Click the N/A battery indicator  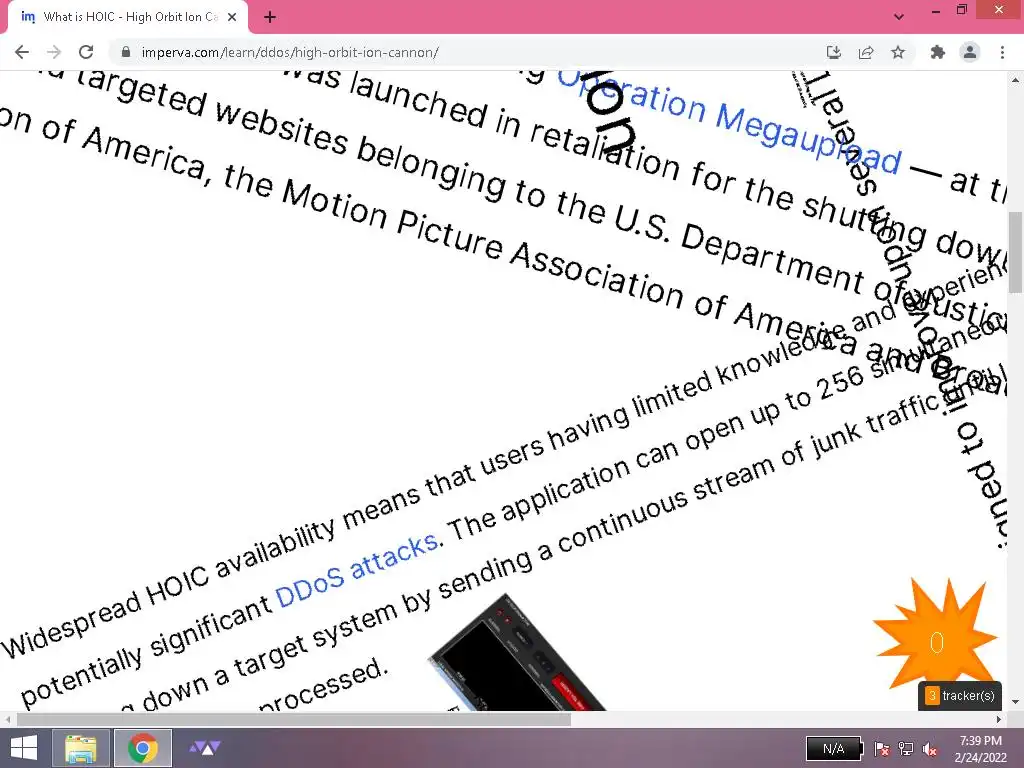(x=834, y=748)
